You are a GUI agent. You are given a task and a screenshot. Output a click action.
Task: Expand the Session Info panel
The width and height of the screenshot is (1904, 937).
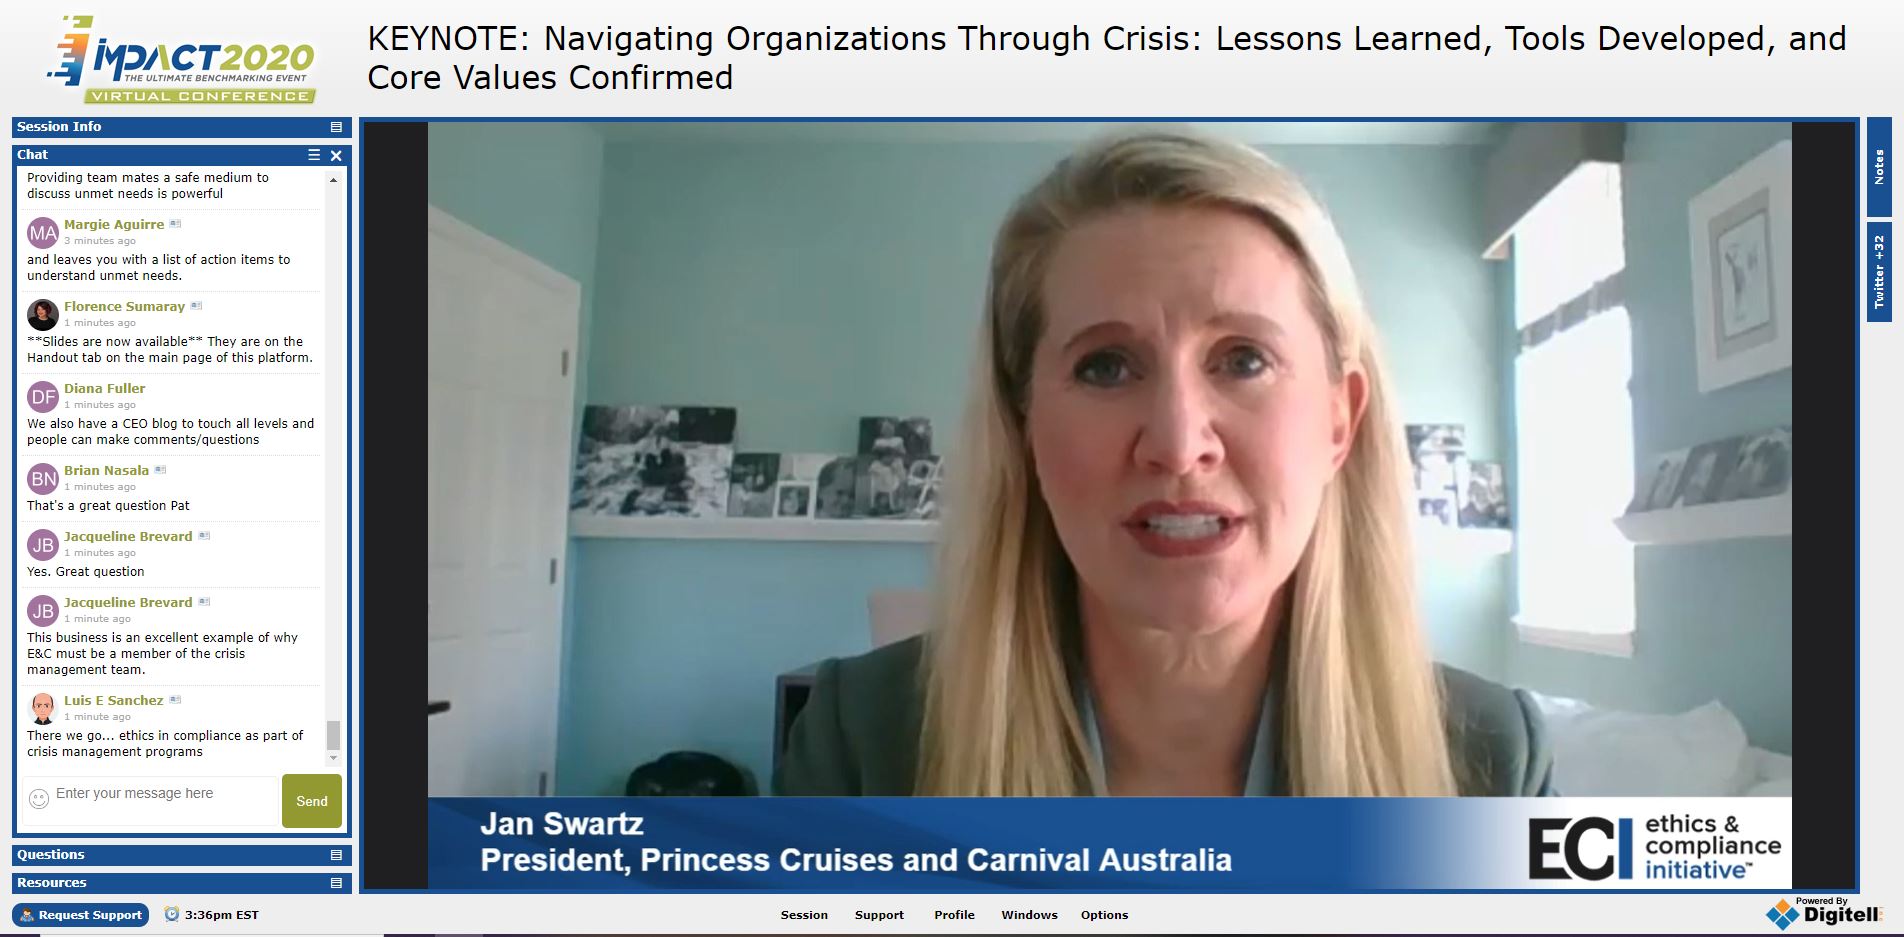click(x=336, y=127)
